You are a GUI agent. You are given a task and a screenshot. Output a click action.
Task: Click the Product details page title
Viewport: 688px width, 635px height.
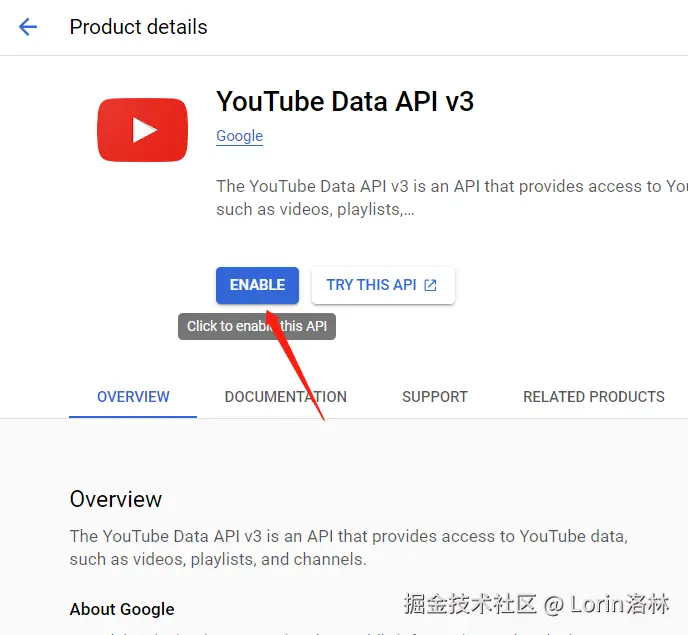[138, 27]
